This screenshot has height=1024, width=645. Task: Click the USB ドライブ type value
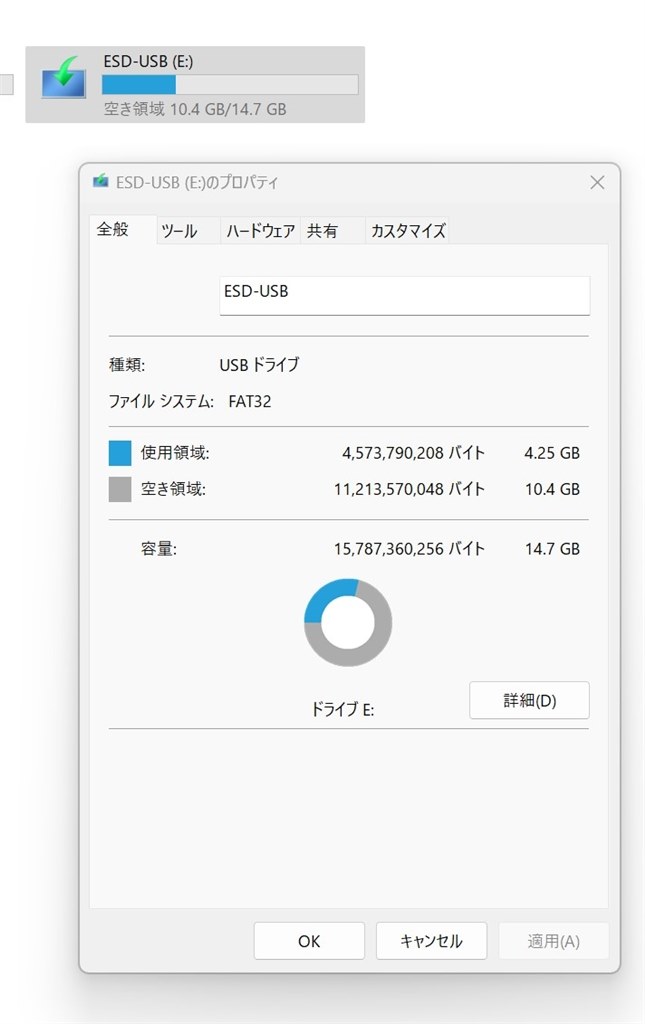(259, 364)
